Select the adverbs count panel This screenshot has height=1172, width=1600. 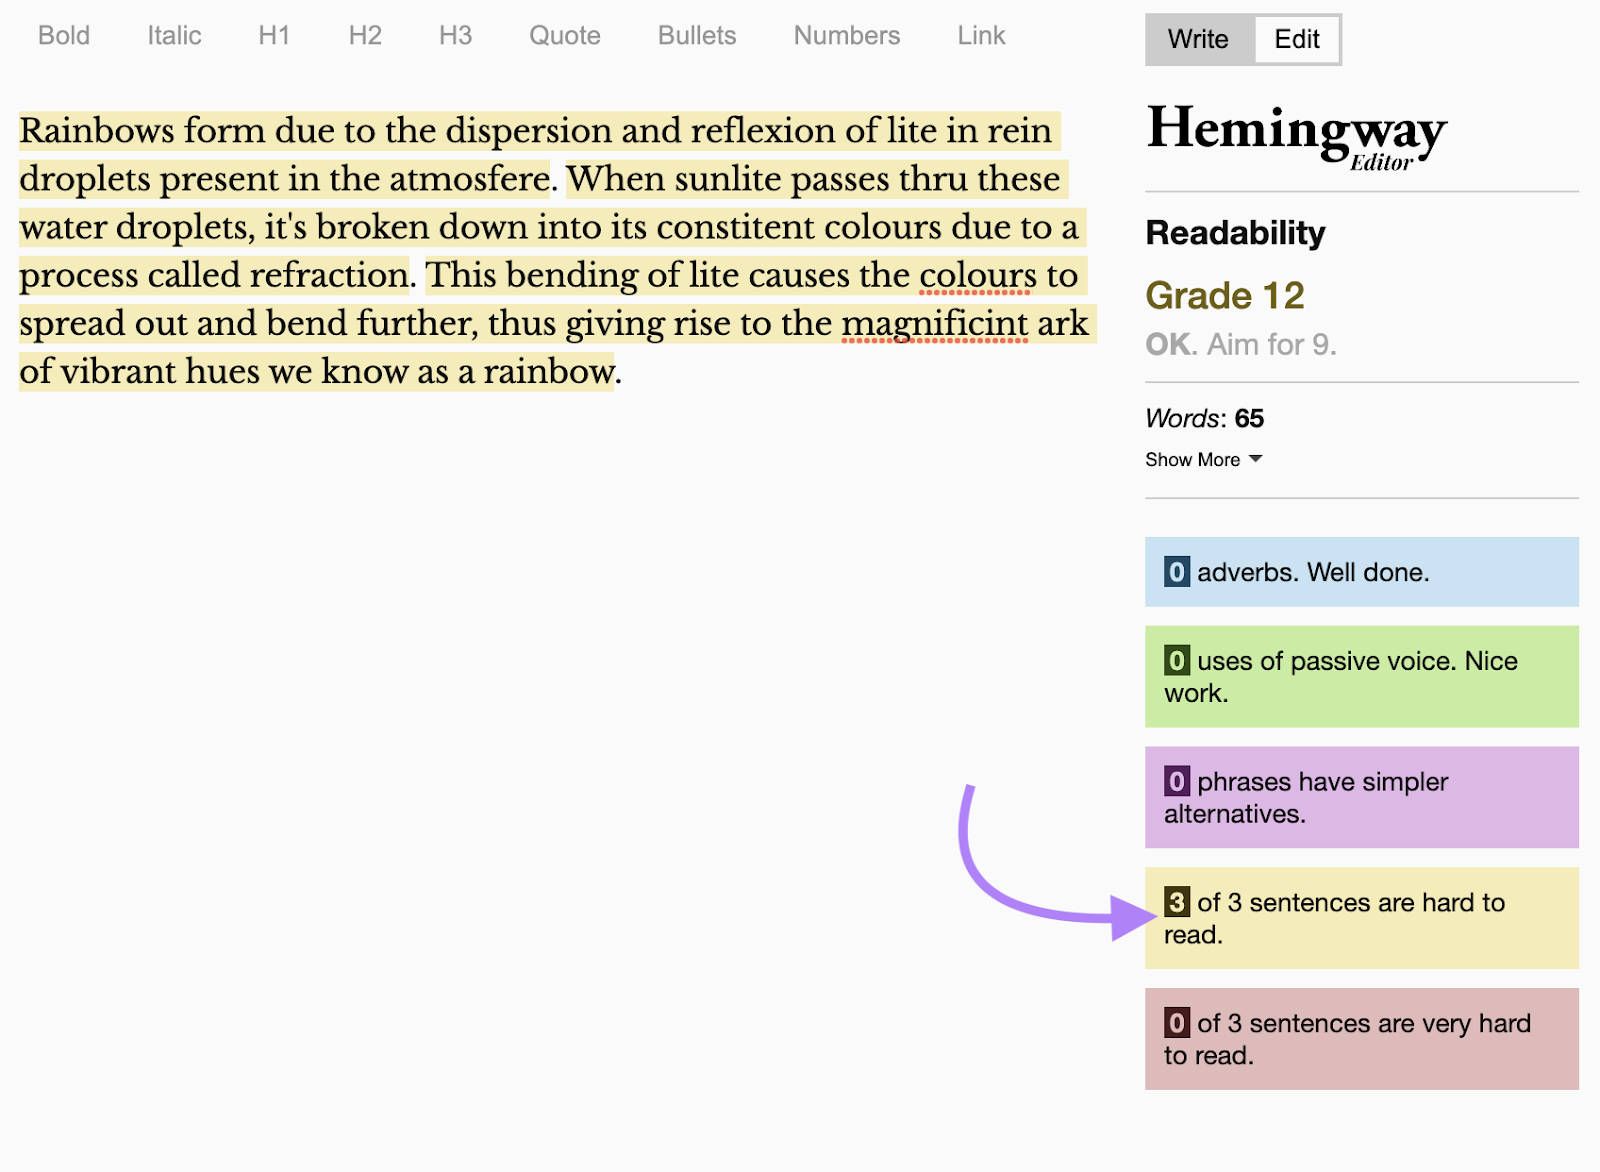pos(1362,572)
